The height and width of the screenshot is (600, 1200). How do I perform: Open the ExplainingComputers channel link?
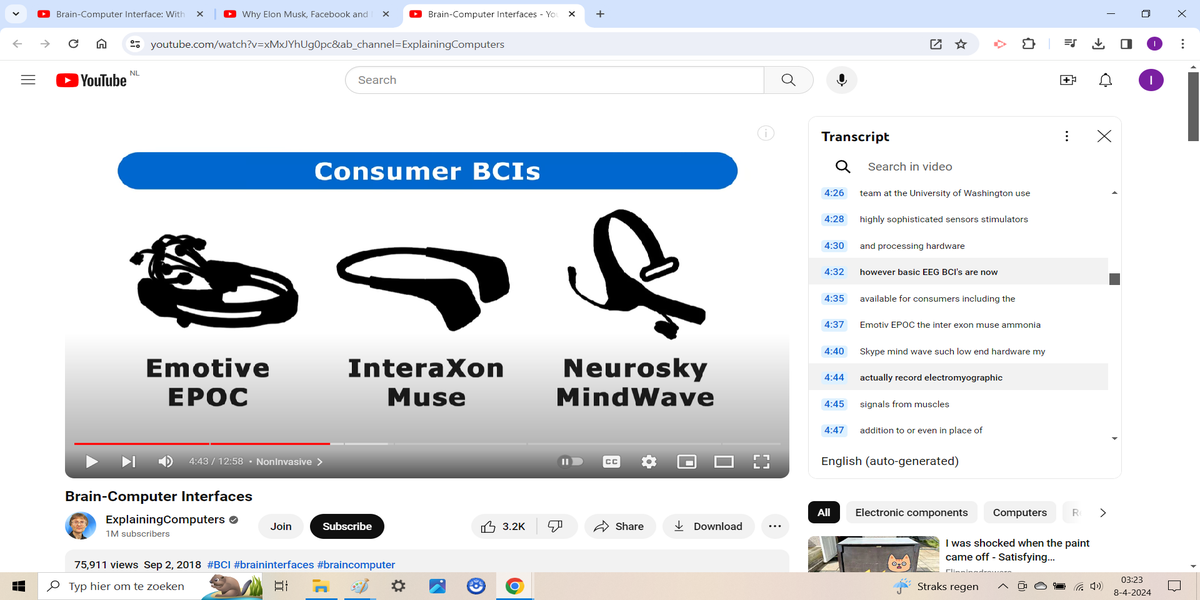(x=166, y=520)
